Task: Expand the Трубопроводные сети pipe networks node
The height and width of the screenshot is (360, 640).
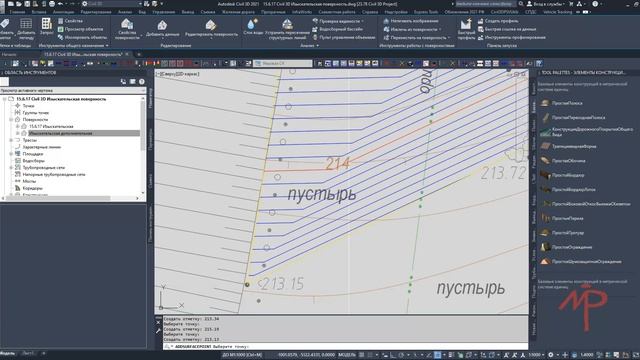Action: coord(11,167)
